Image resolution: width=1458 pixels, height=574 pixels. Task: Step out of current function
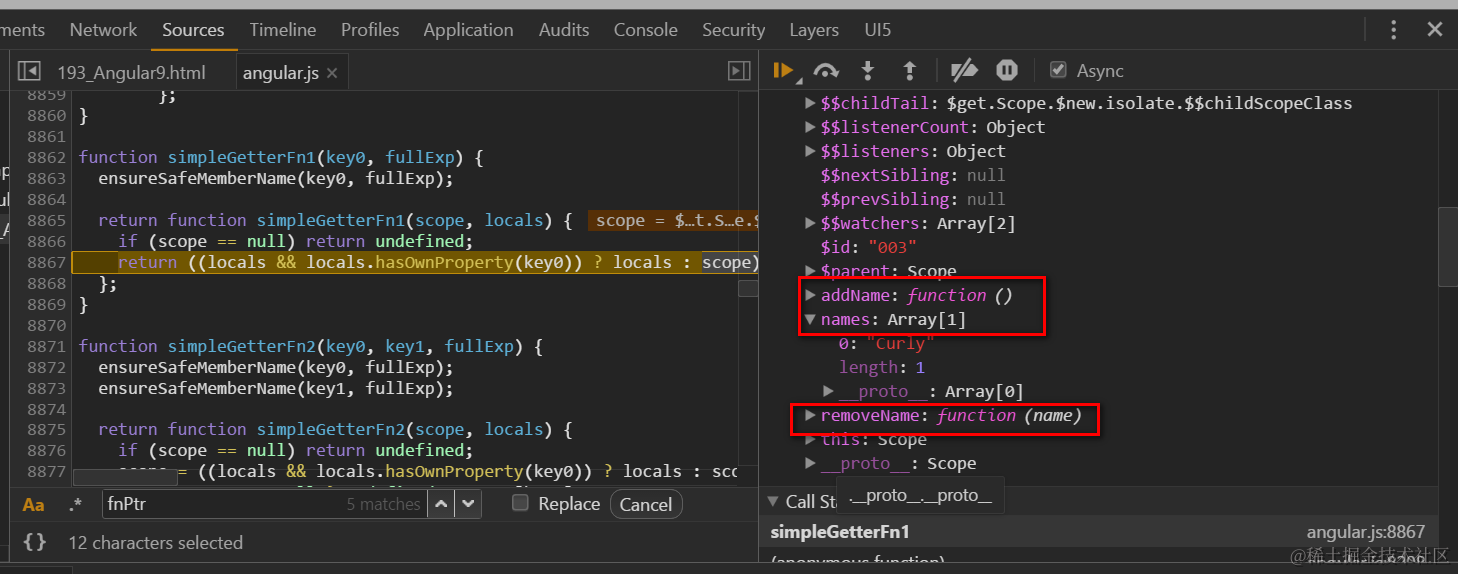[909, 70]
